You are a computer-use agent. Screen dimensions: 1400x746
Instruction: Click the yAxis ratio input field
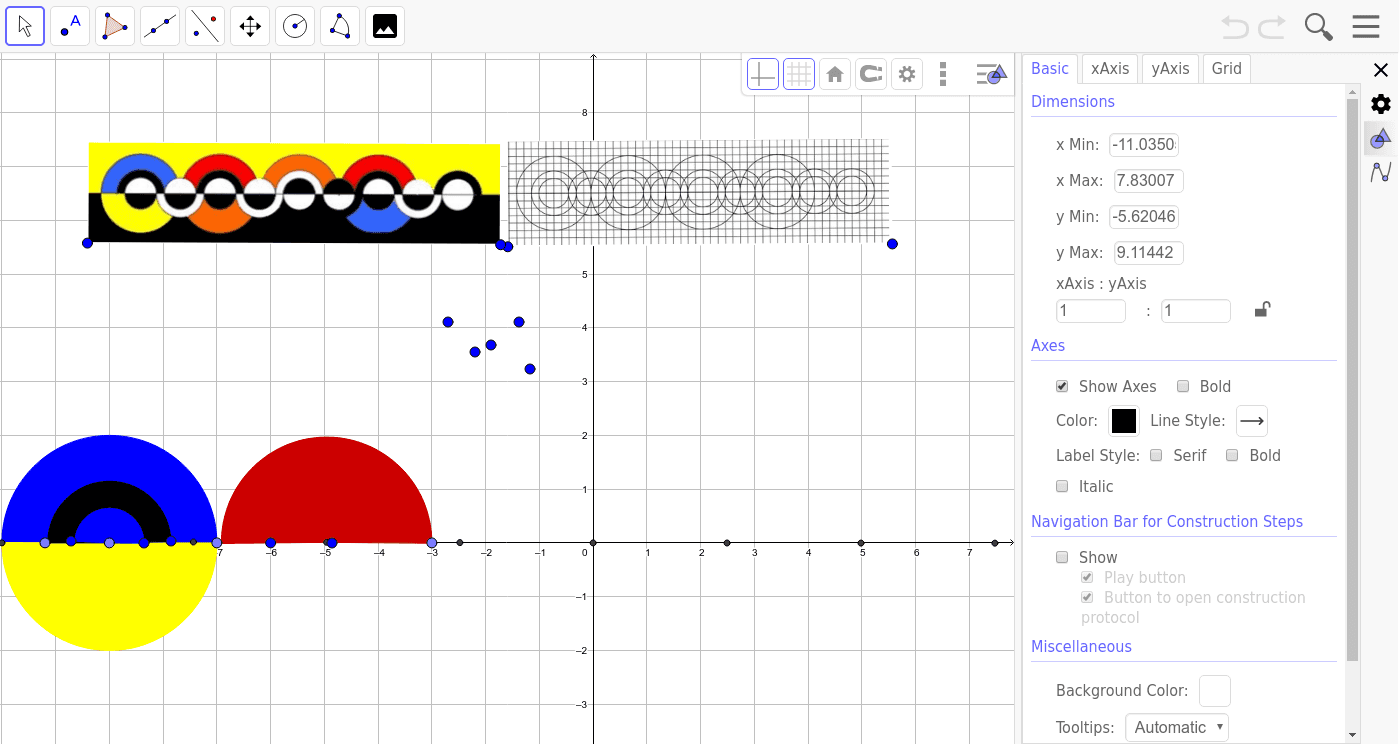(1196, 311)
